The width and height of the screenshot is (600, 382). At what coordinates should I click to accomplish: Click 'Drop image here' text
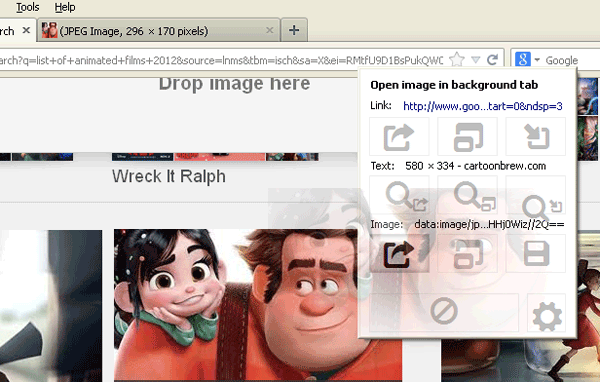234,83
